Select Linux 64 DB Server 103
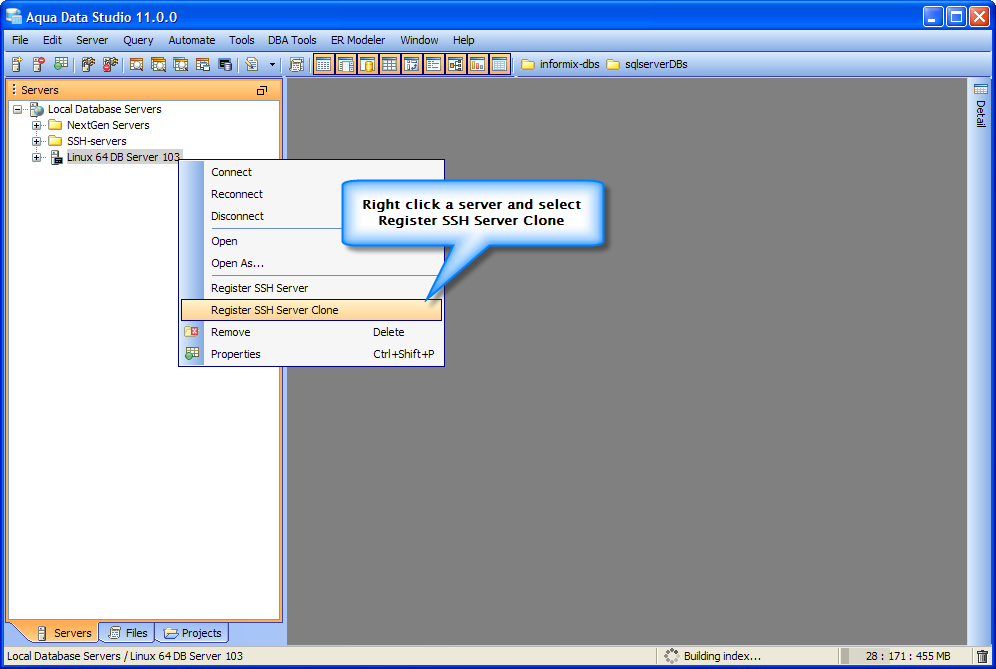Screen dimensions: 996x669 click(123, 157)
